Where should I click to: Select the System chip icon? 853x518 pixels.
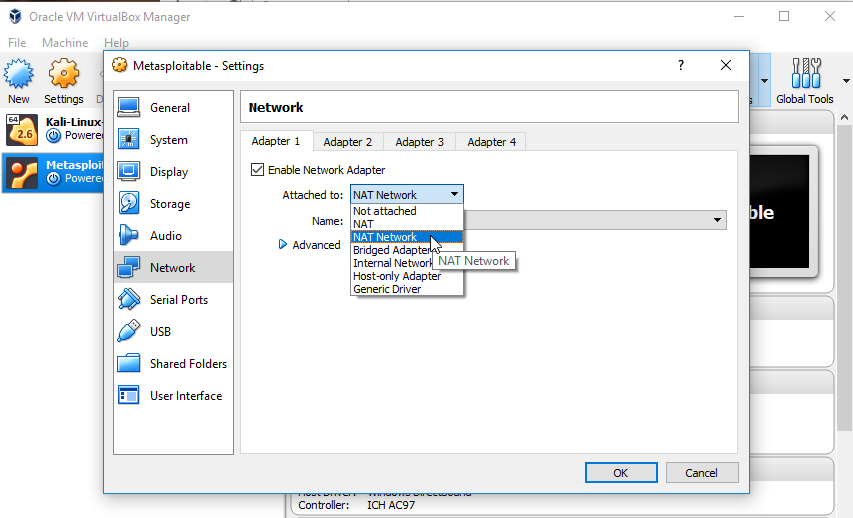129,139
